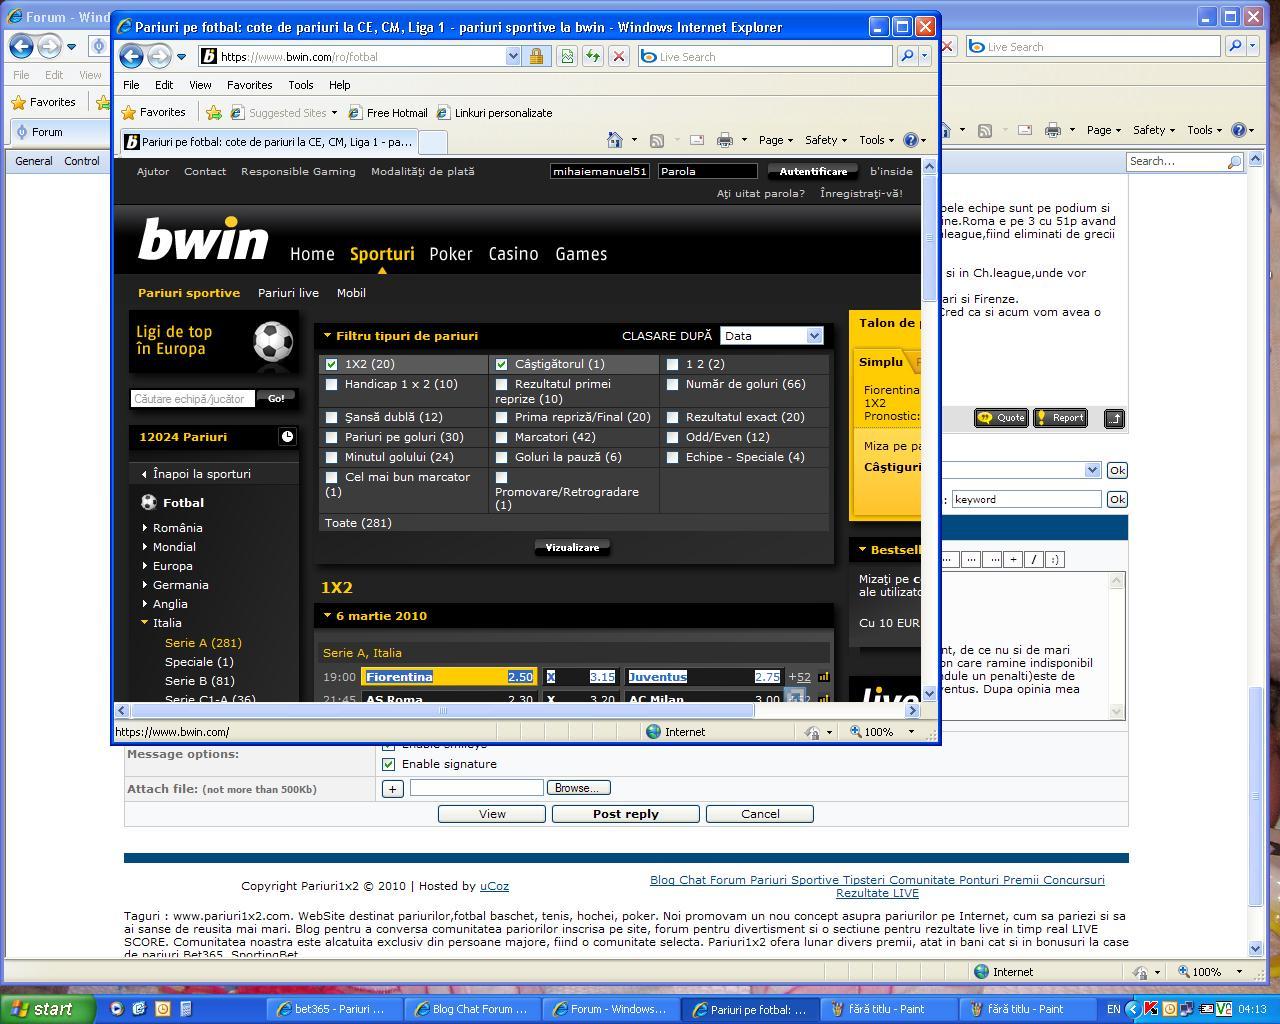Open the Page dropdown in bwin window

tap(775, 140)
